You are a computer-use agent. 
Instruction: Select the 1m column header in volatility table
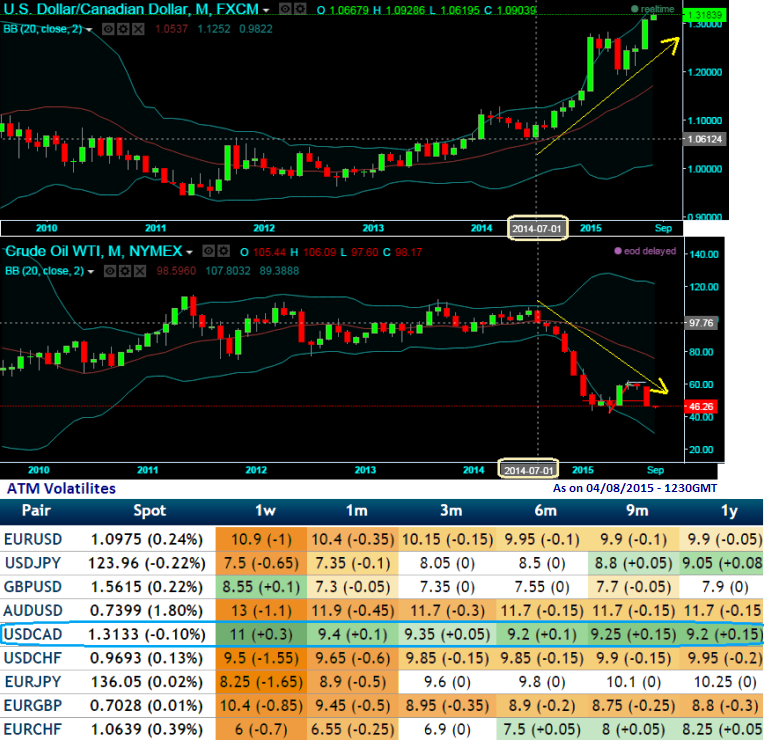(x=354, y=511)
